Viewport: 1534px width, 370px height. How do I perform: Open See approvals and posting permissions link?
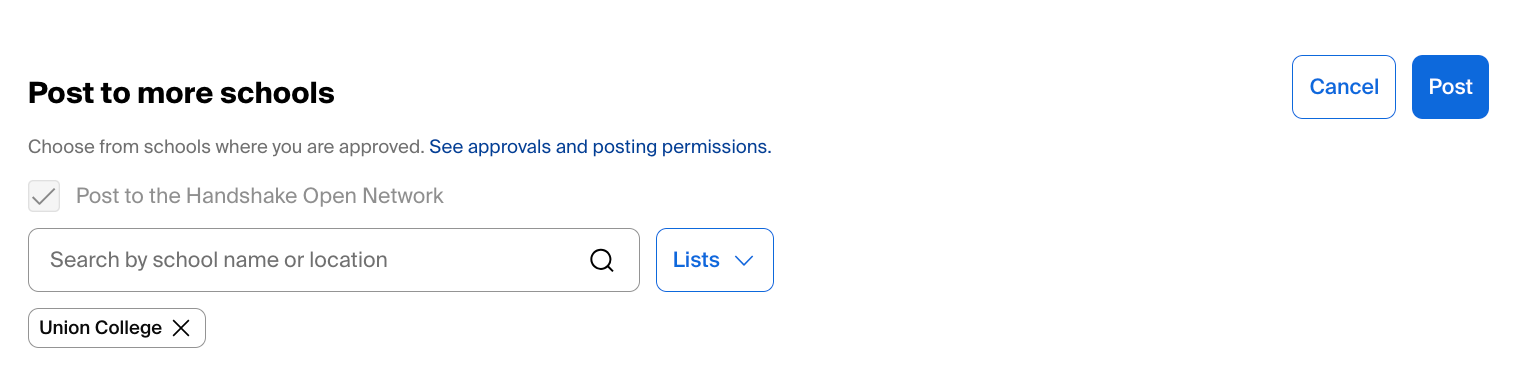600,147
